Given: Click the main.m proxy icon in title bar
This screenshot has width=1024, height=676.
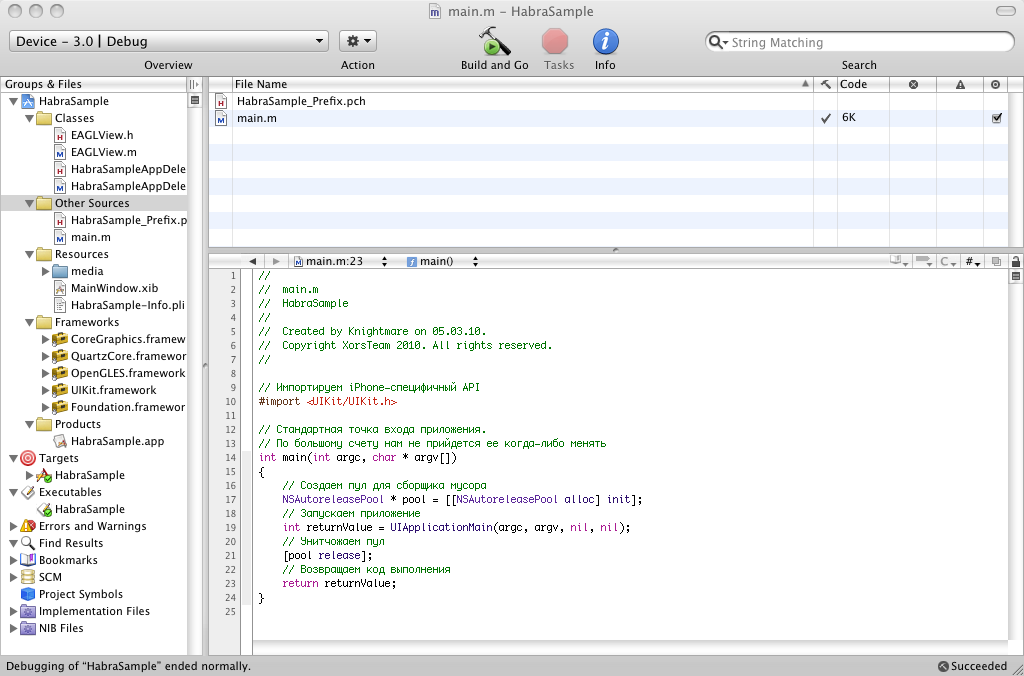Looking at the screenshot, I should [x=435, y=11].
